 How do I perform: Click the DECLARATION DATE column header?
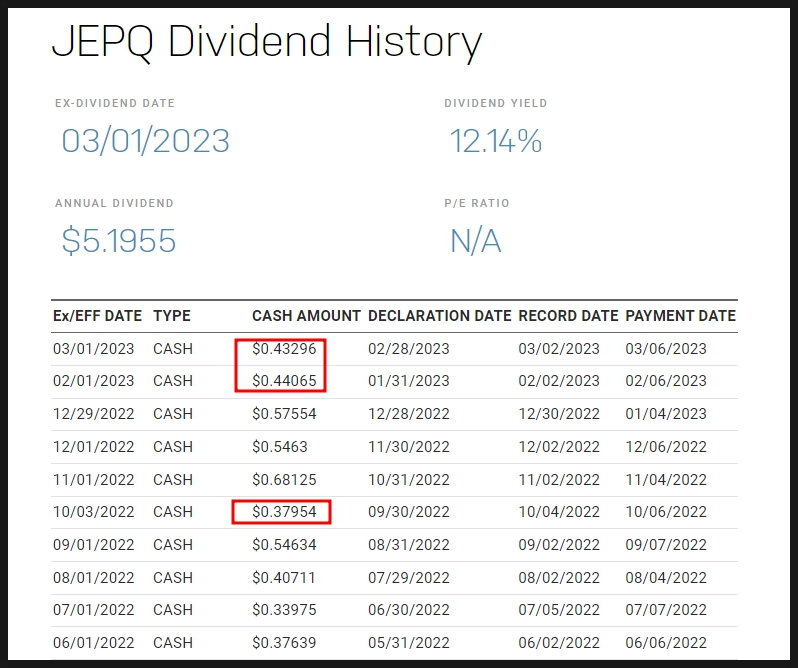[440, 316]
